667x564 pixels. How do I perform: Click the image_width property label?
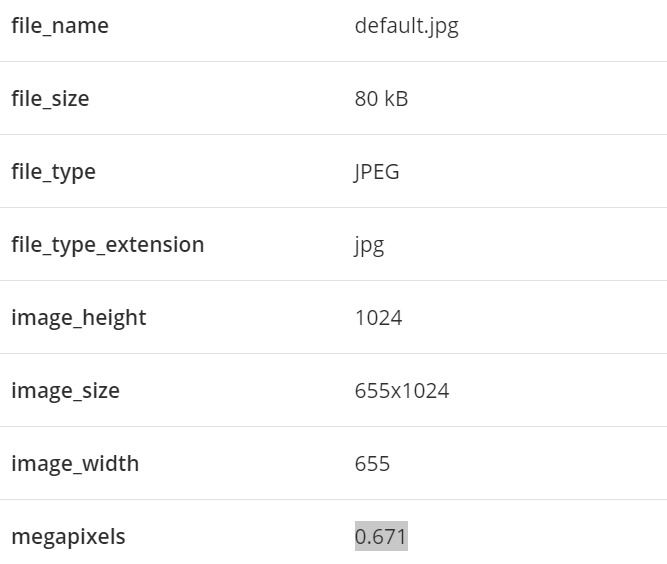75,464
